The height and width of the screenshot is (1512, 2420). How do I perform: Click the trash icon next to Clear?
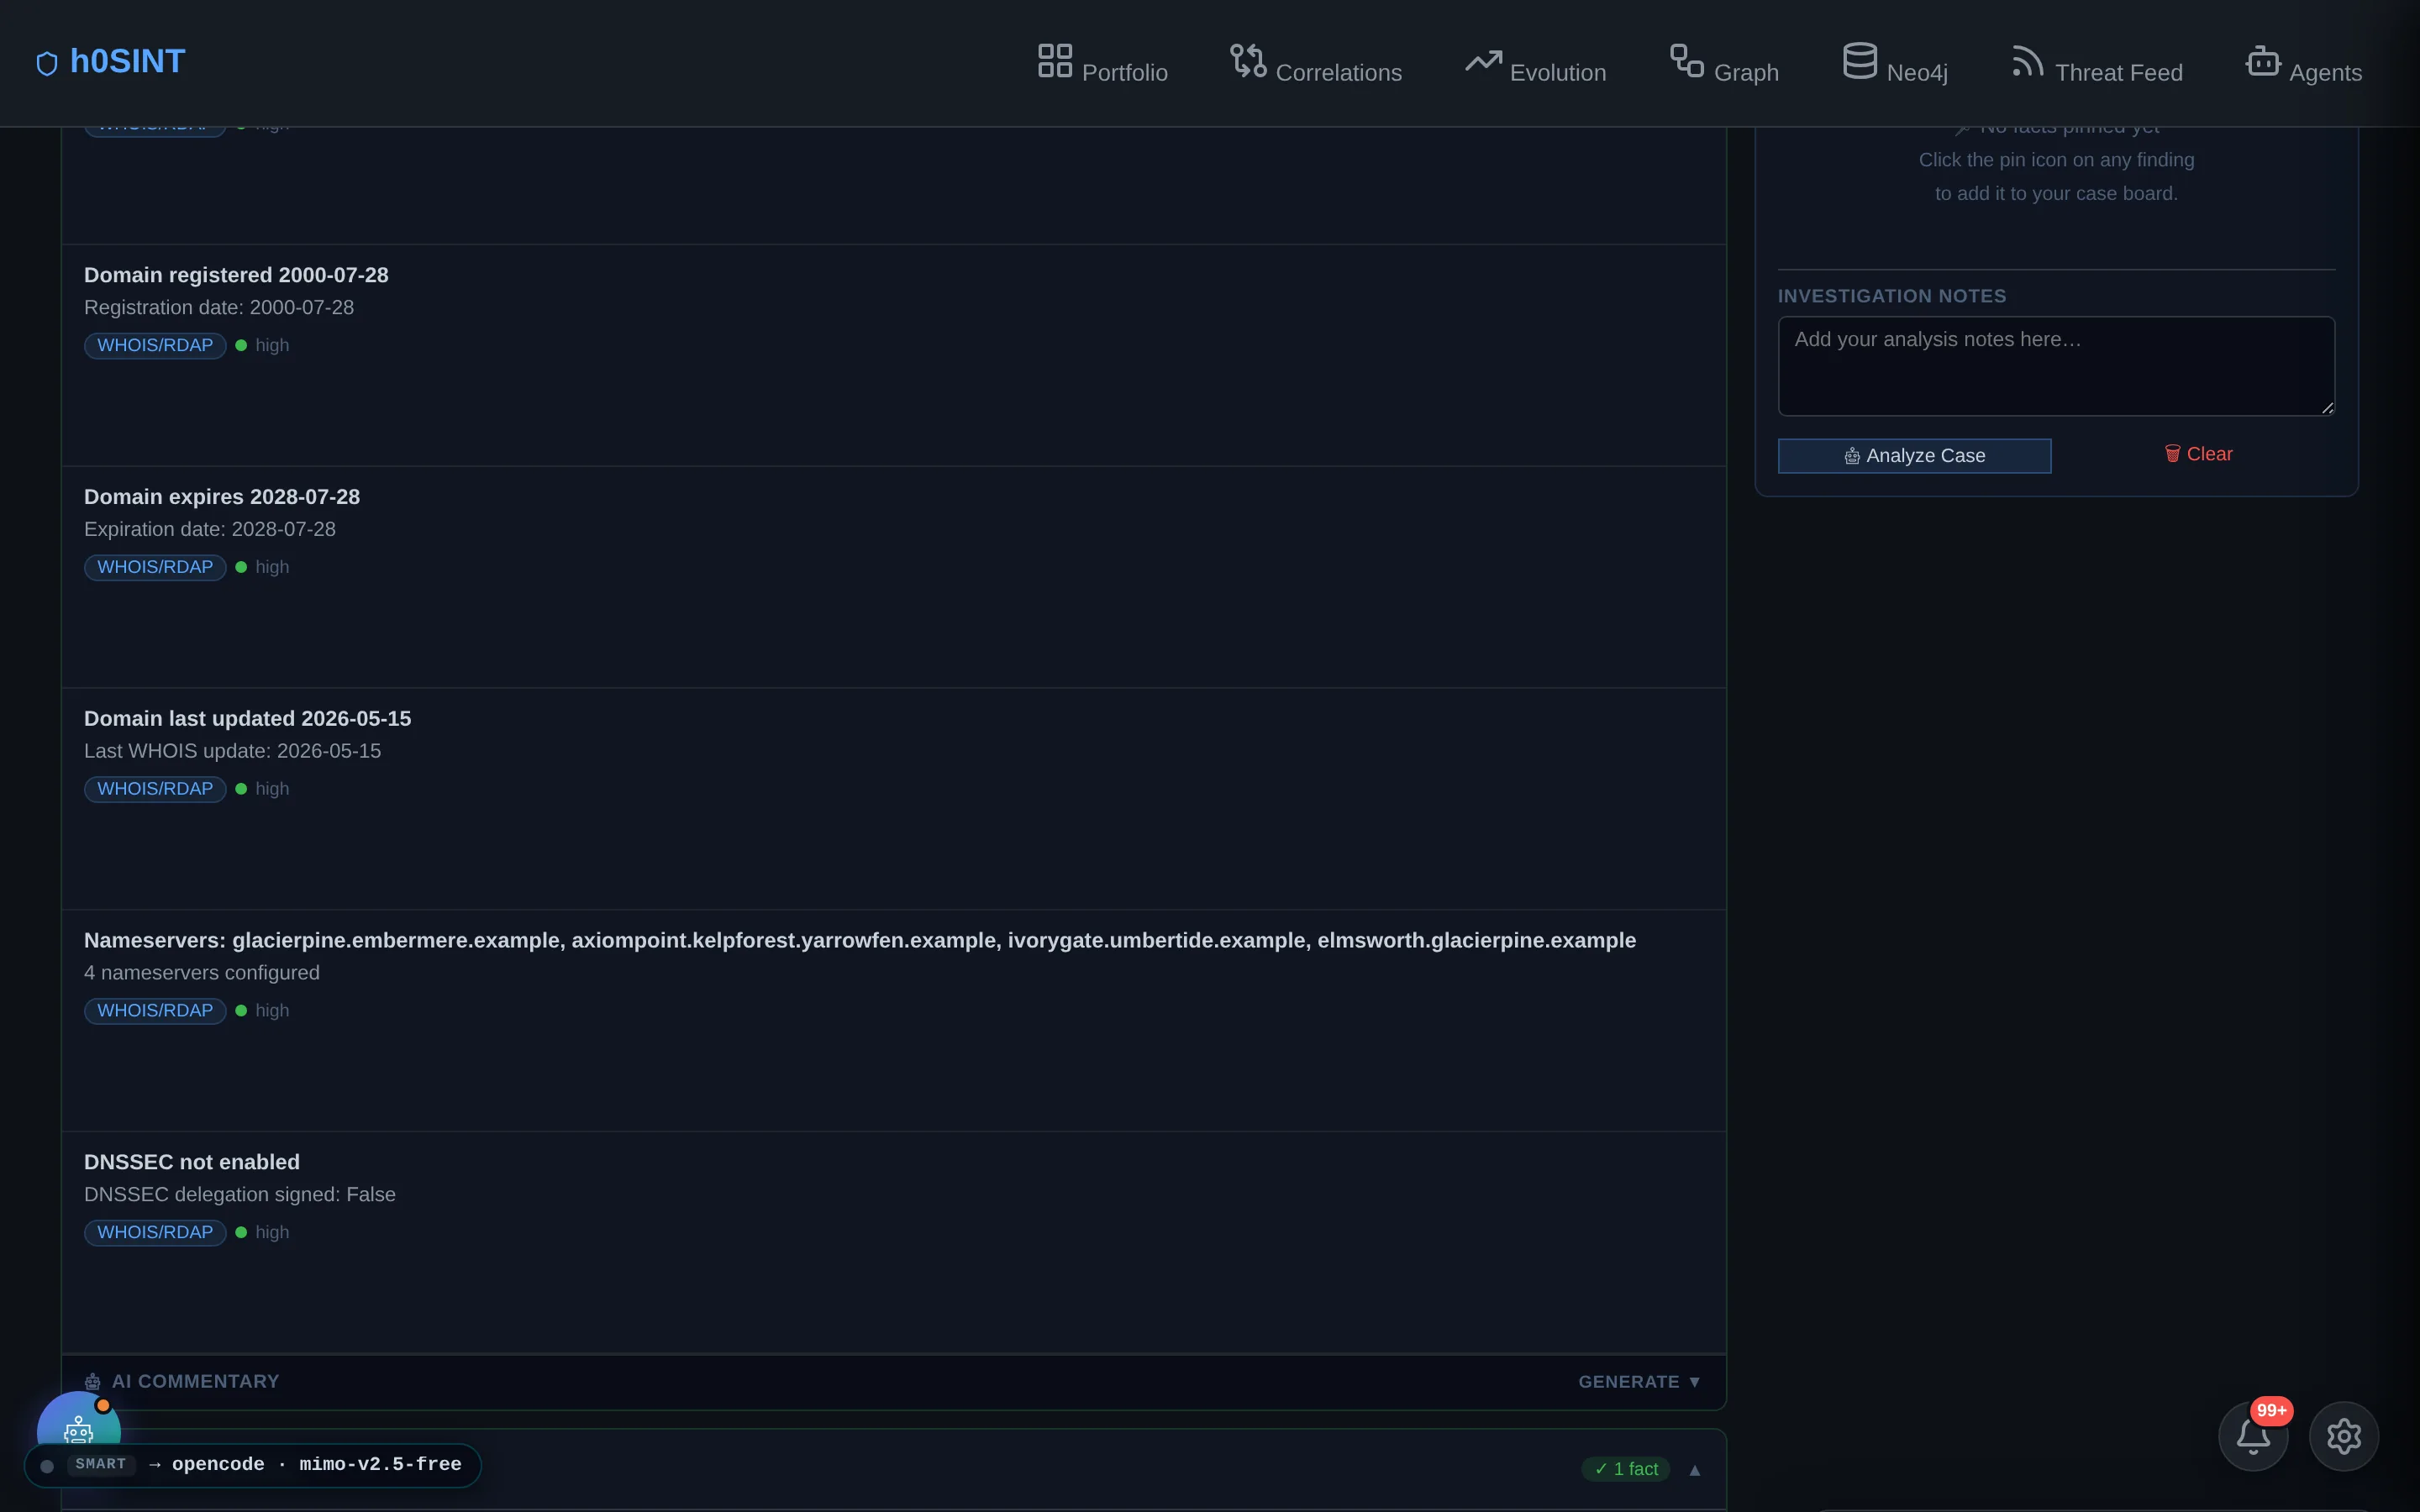pyautogui.click(x=2172, y=454)
